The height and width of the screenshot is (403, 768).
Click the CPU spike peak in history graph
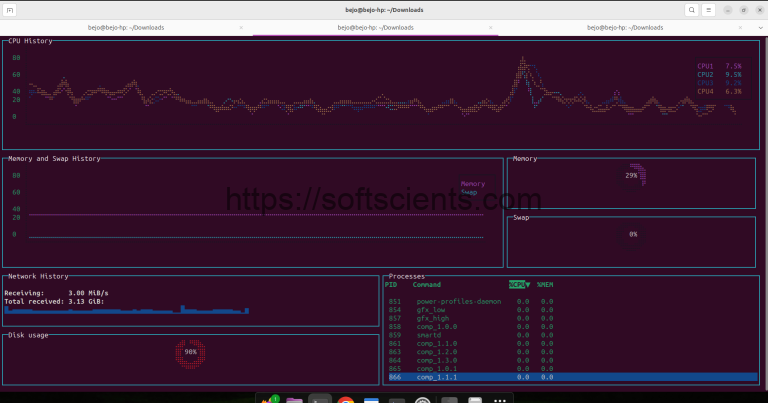point(523,60)
